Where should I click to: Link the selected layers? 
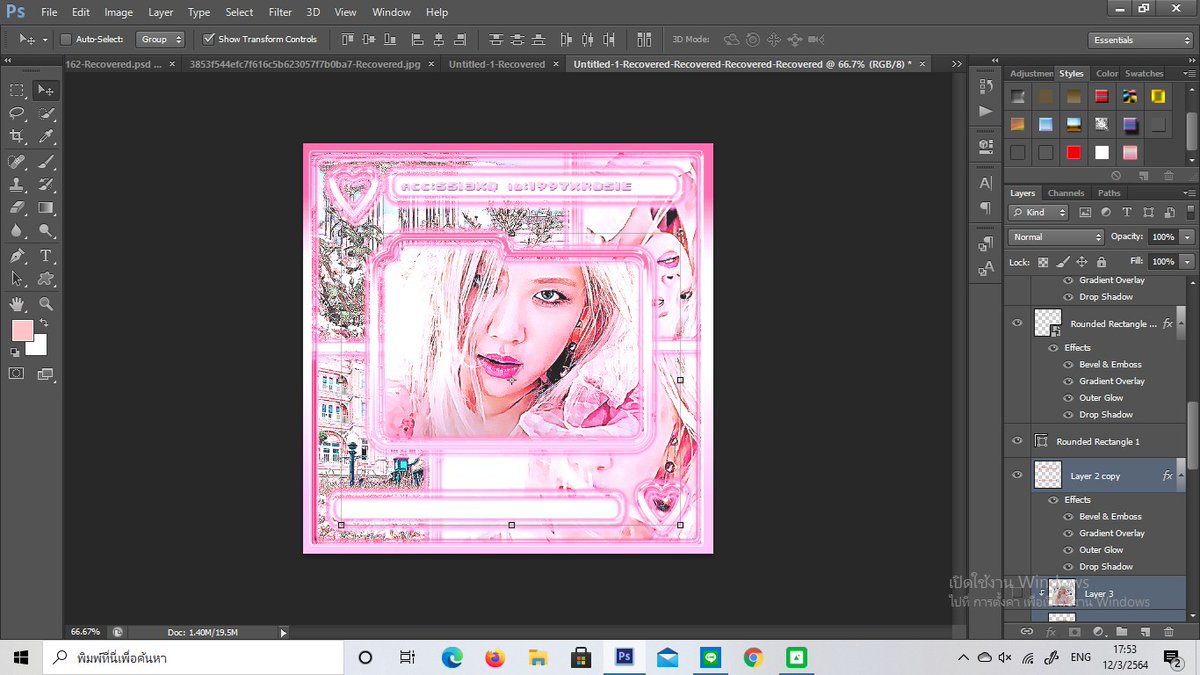(1026, 632)
